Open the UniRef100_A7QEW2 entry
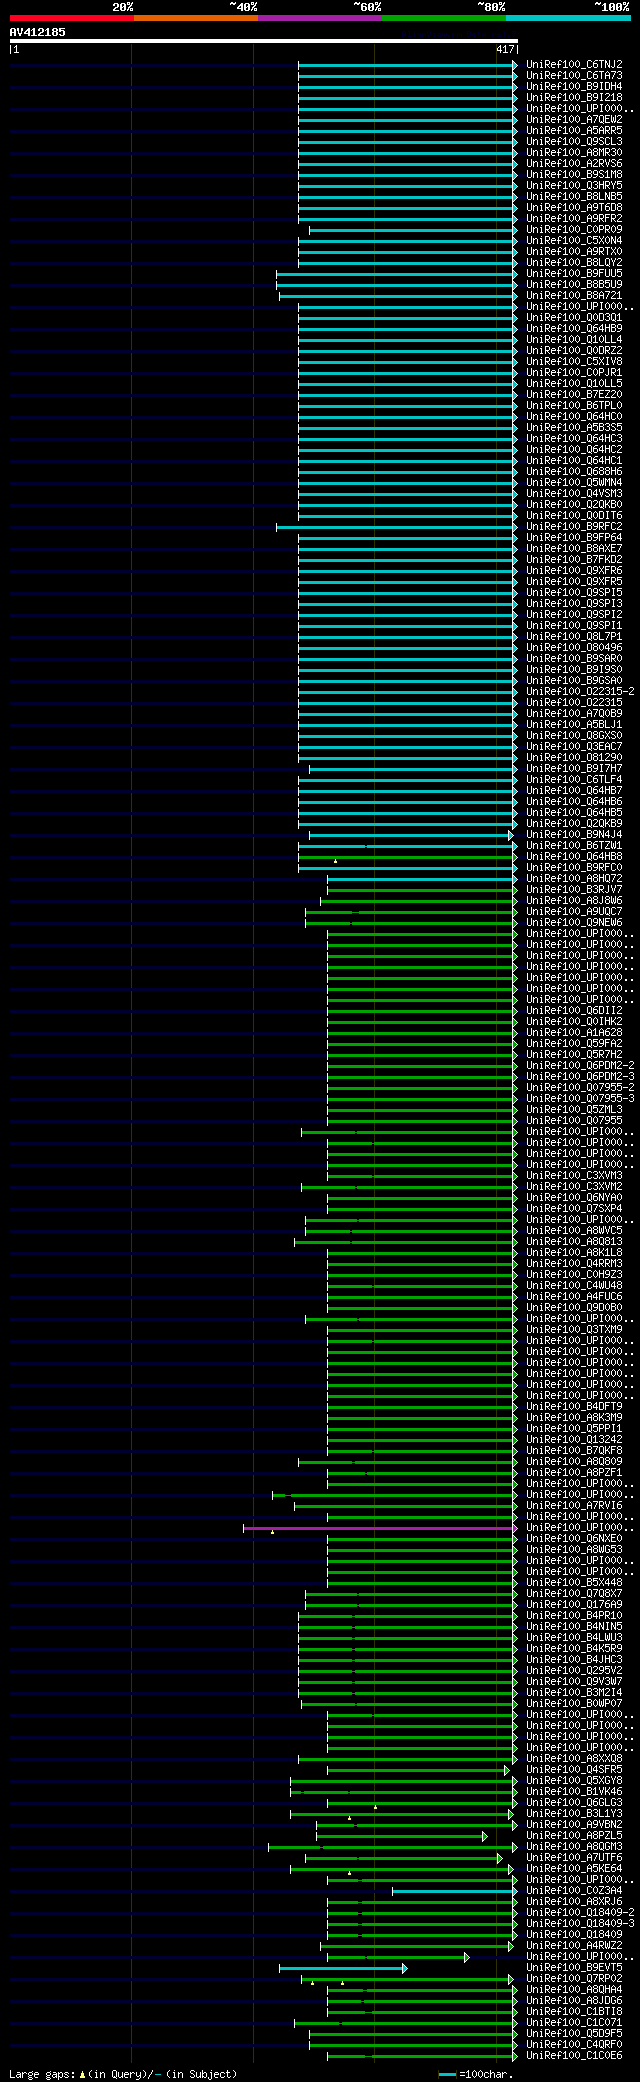 click(574, 120)
